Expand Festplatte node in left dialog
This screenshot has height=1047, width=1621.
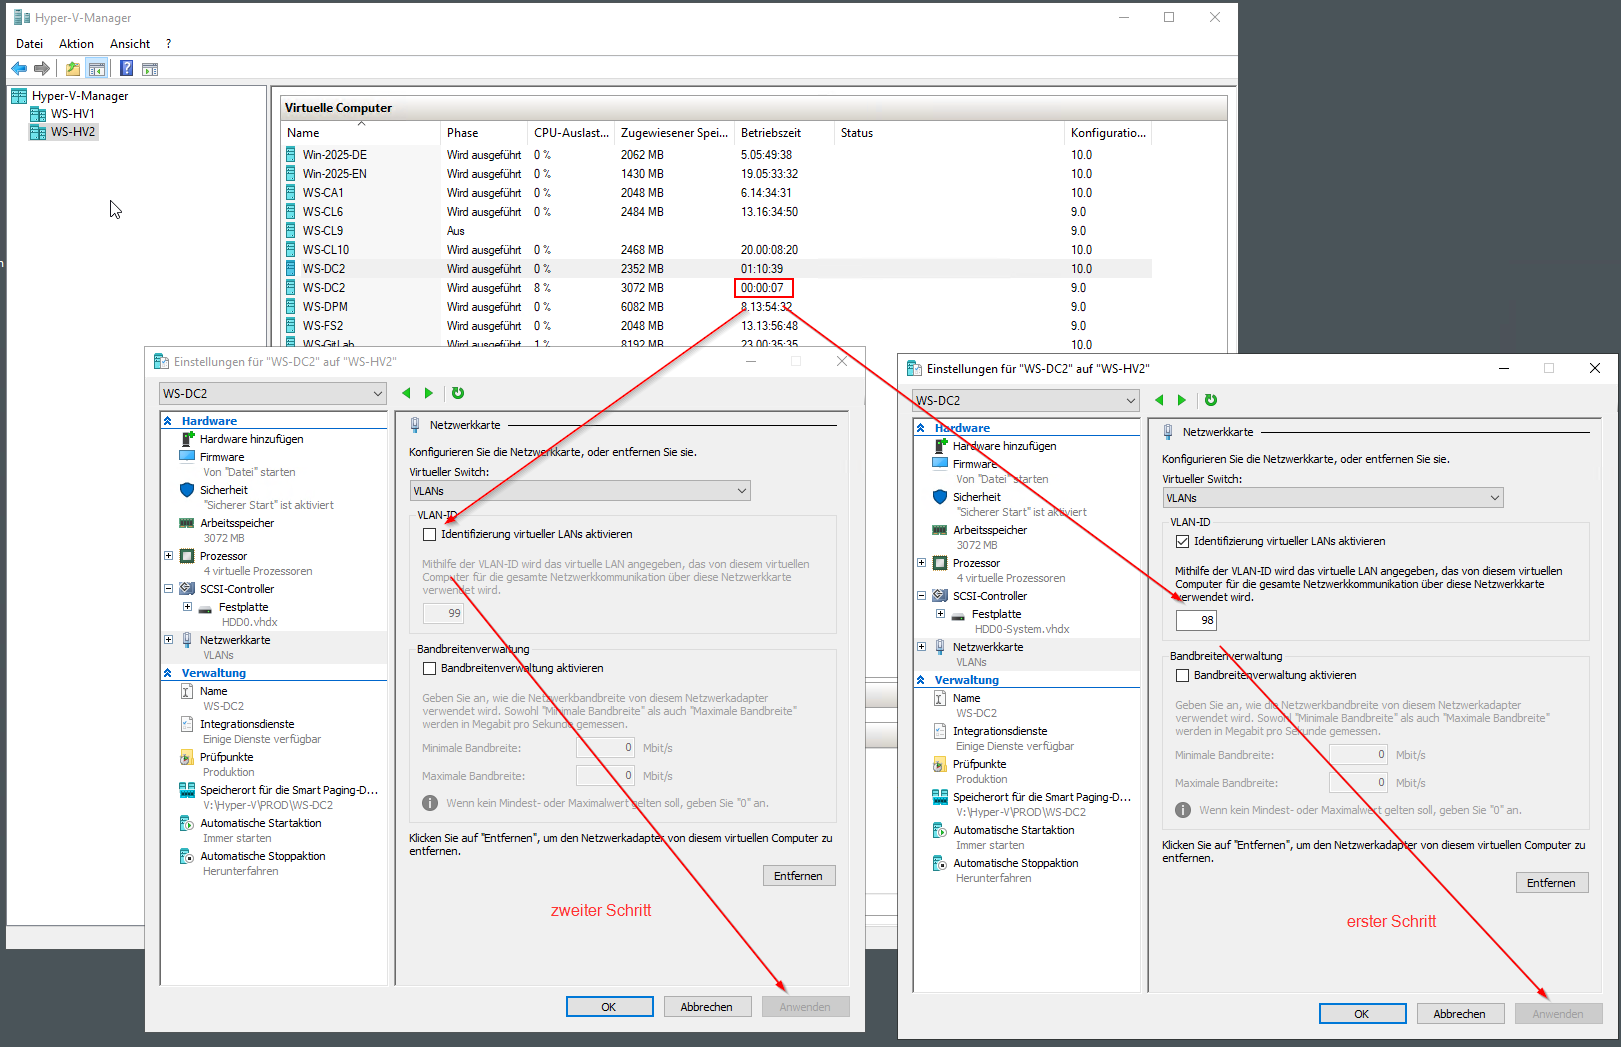(x=187, y=607)
